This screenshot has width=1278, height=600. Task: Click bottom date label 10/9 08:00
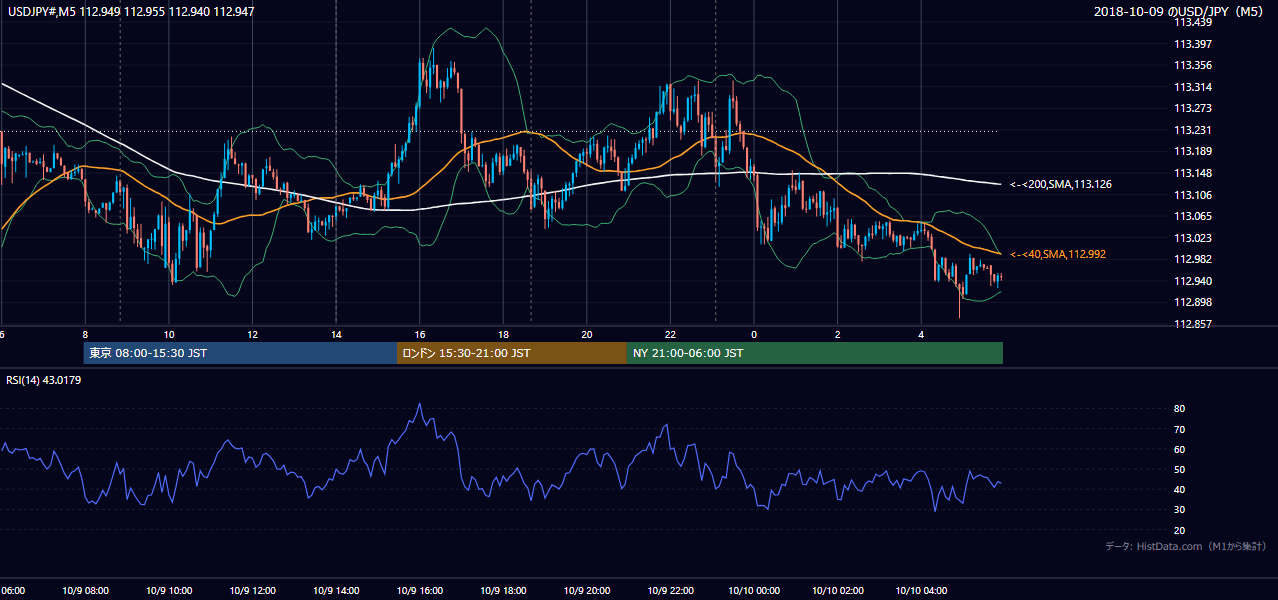86,590
